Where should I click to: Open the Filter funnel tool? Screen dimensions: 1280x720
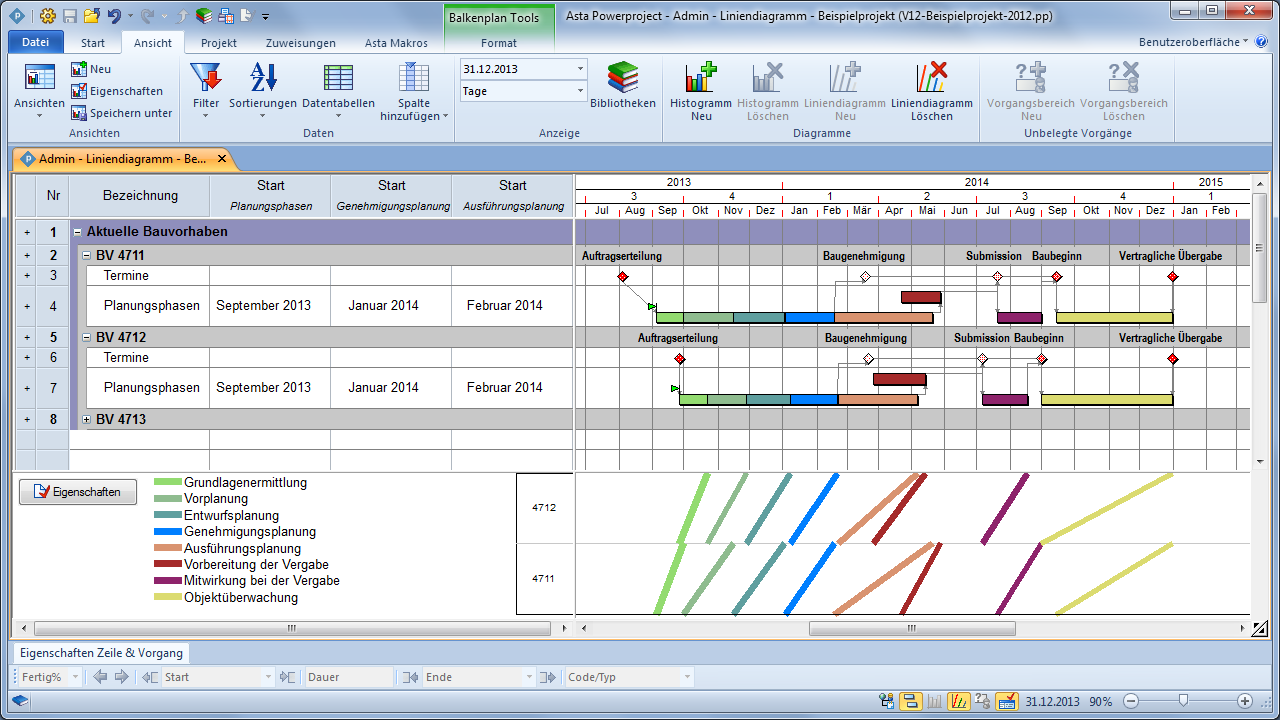206,89
